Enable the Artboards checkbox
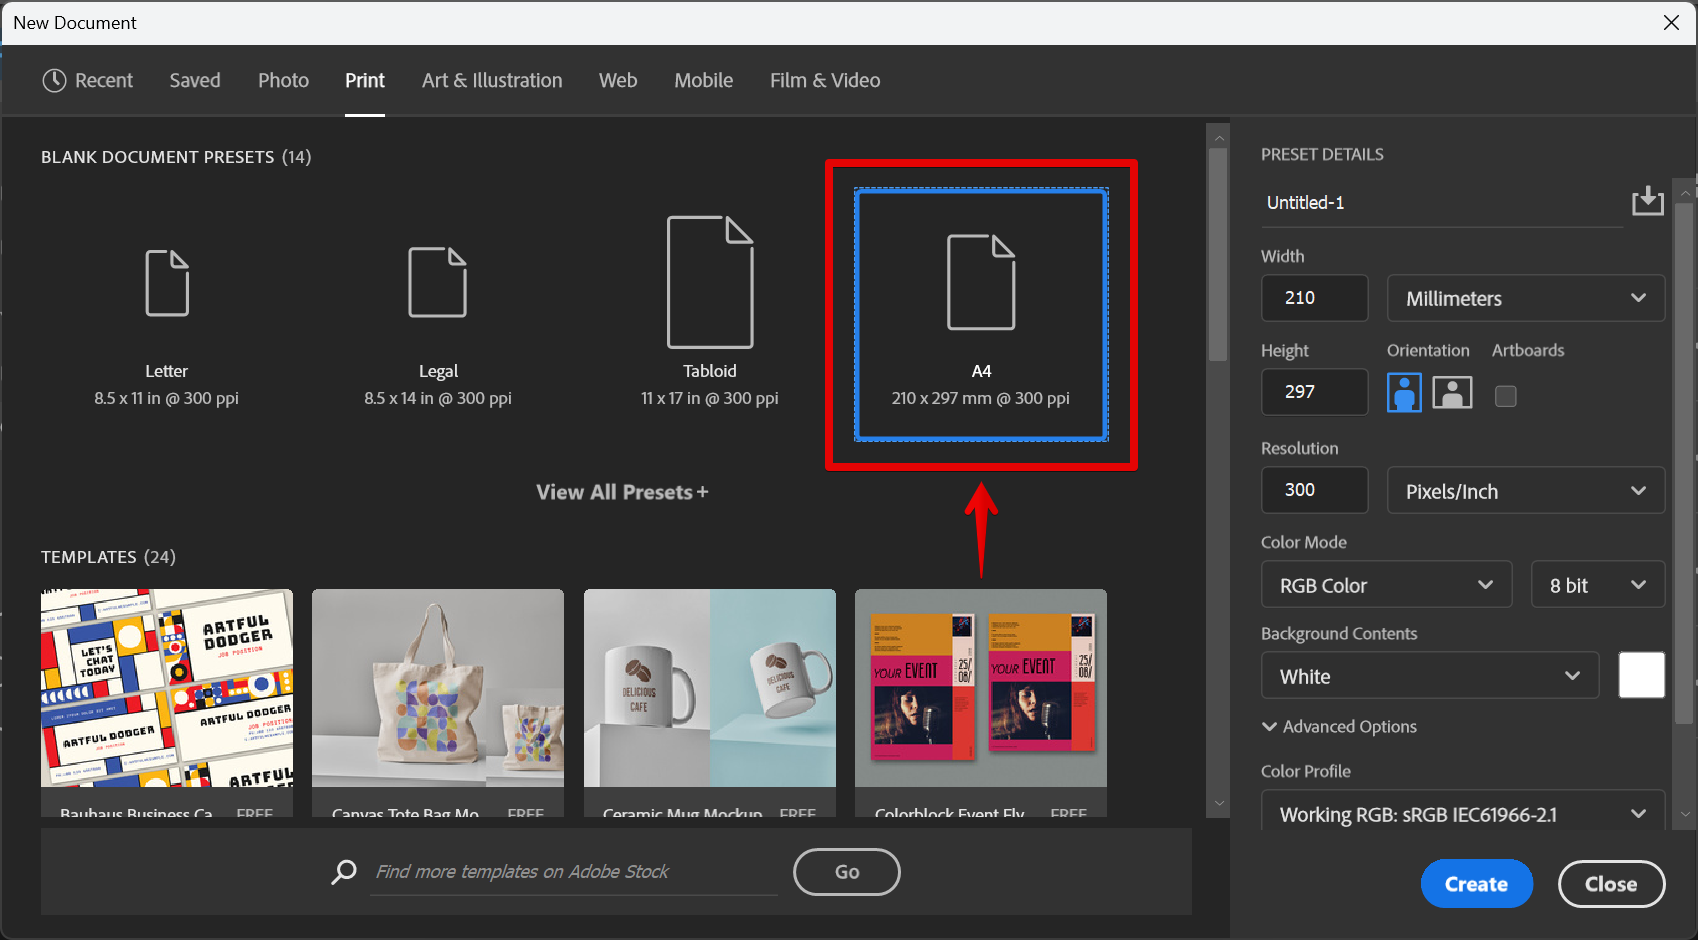1698x940 pixels. 1505,396
